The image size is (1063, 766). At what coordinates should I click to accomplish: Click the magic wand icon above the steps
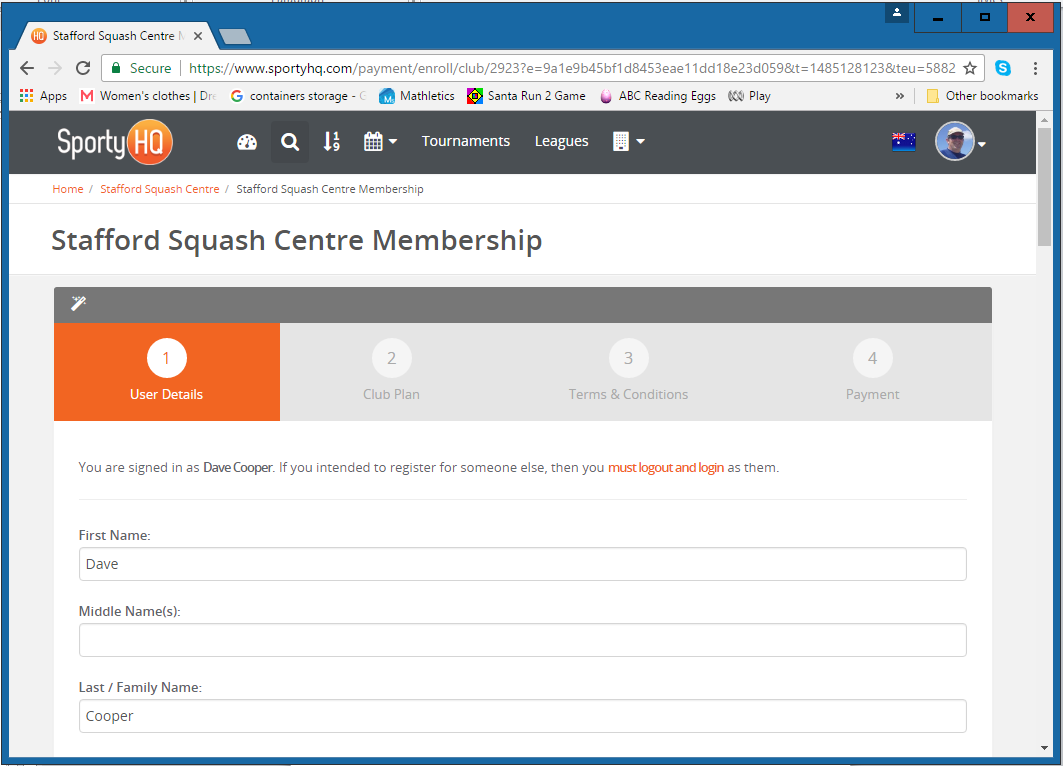78,304
